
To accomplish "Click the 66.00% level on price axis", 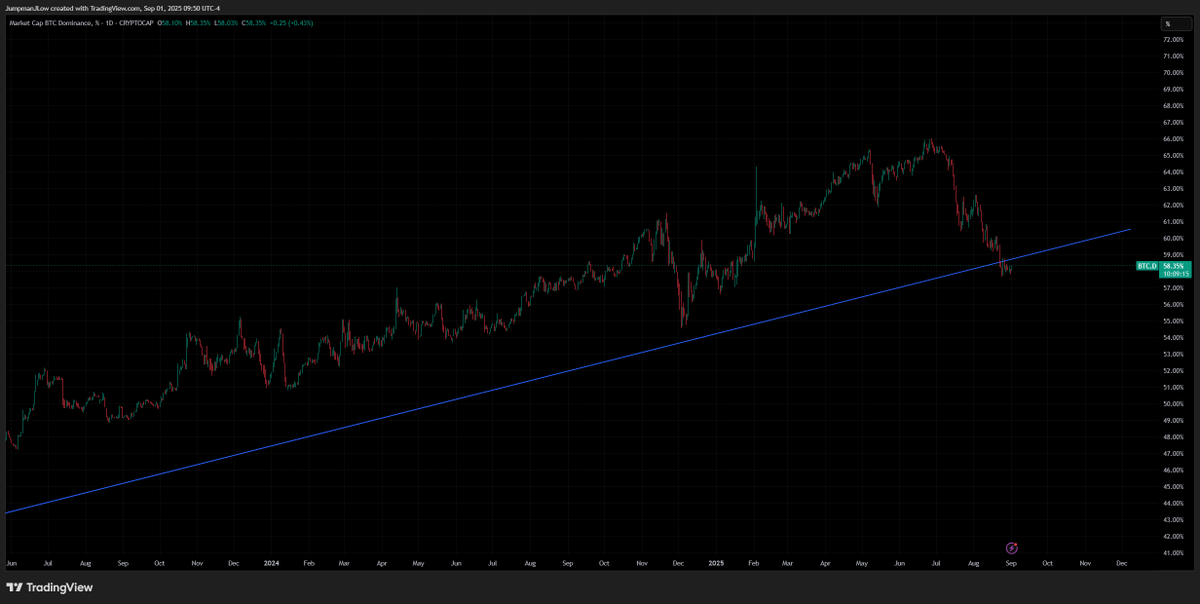I will click(x=1174, y=139).
